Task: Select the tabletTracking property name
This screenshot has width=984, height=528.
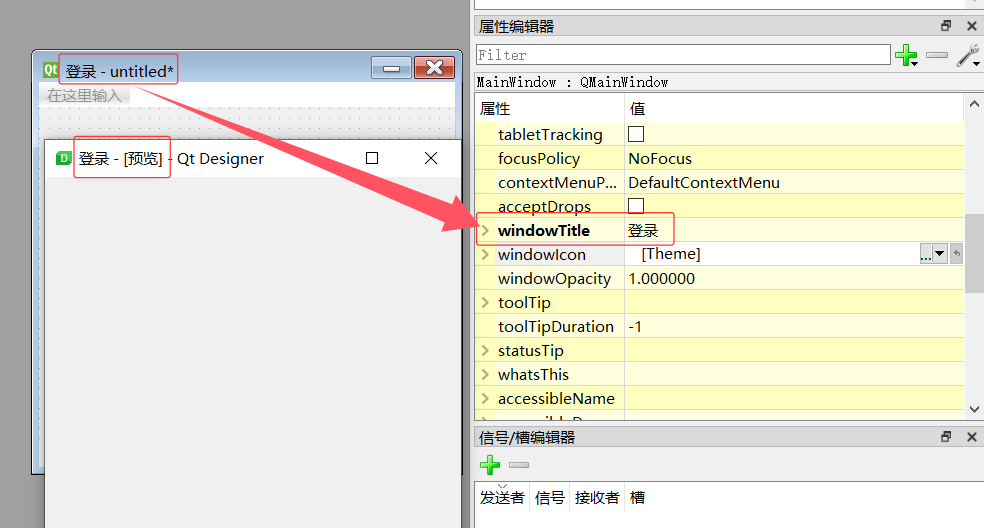Action: click(550, 134)
